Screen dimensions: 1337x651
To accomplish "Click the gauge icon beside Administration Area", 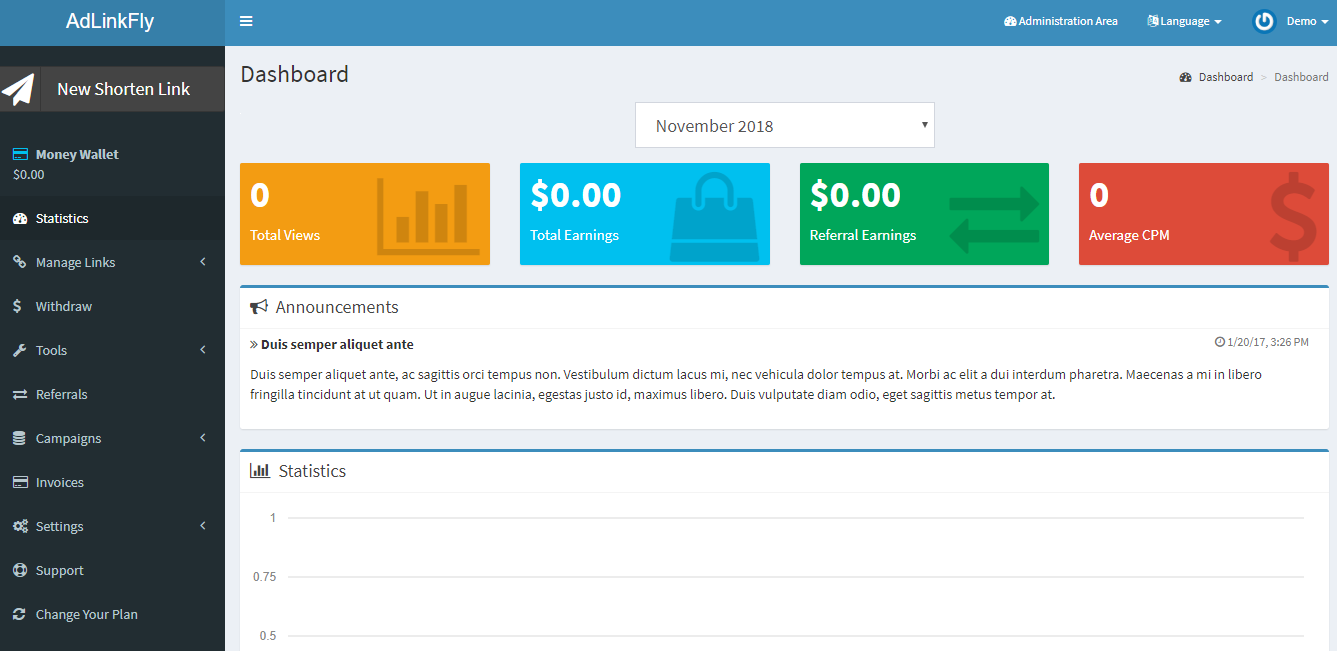I will pyautogui.click(x=1010, y=21).
